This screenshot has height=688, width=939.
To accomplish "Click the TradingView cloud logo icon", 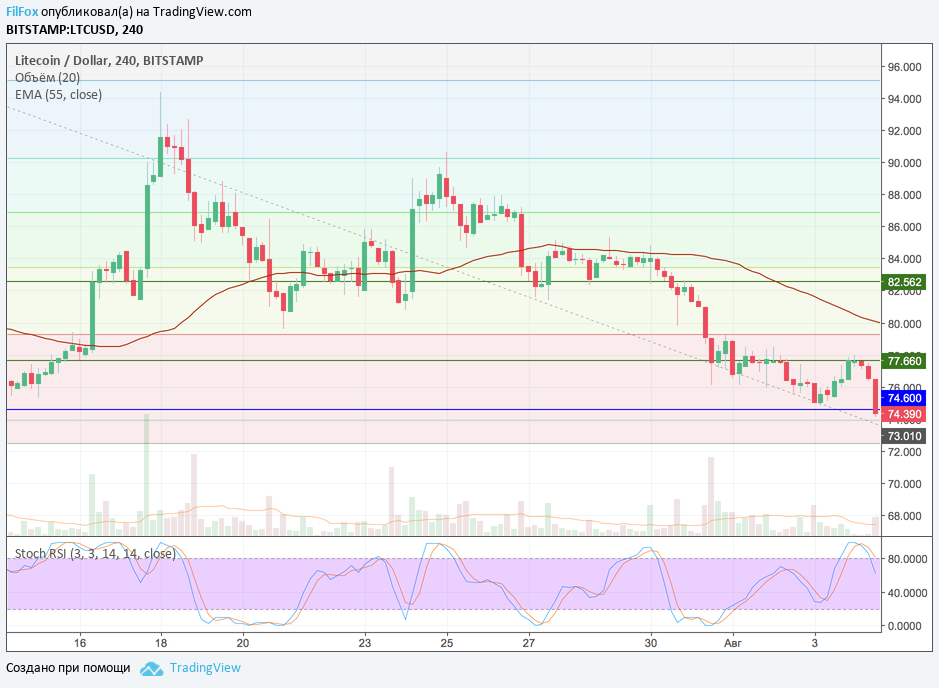I will pos(151,668).
